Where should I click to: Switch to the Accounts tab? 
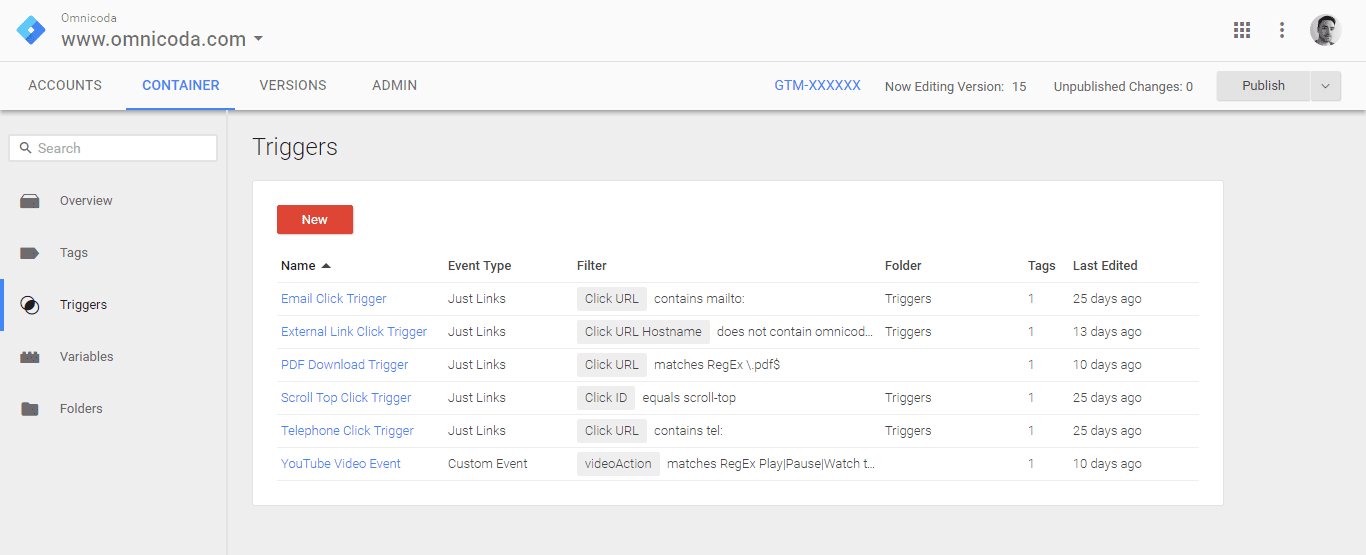65,86
